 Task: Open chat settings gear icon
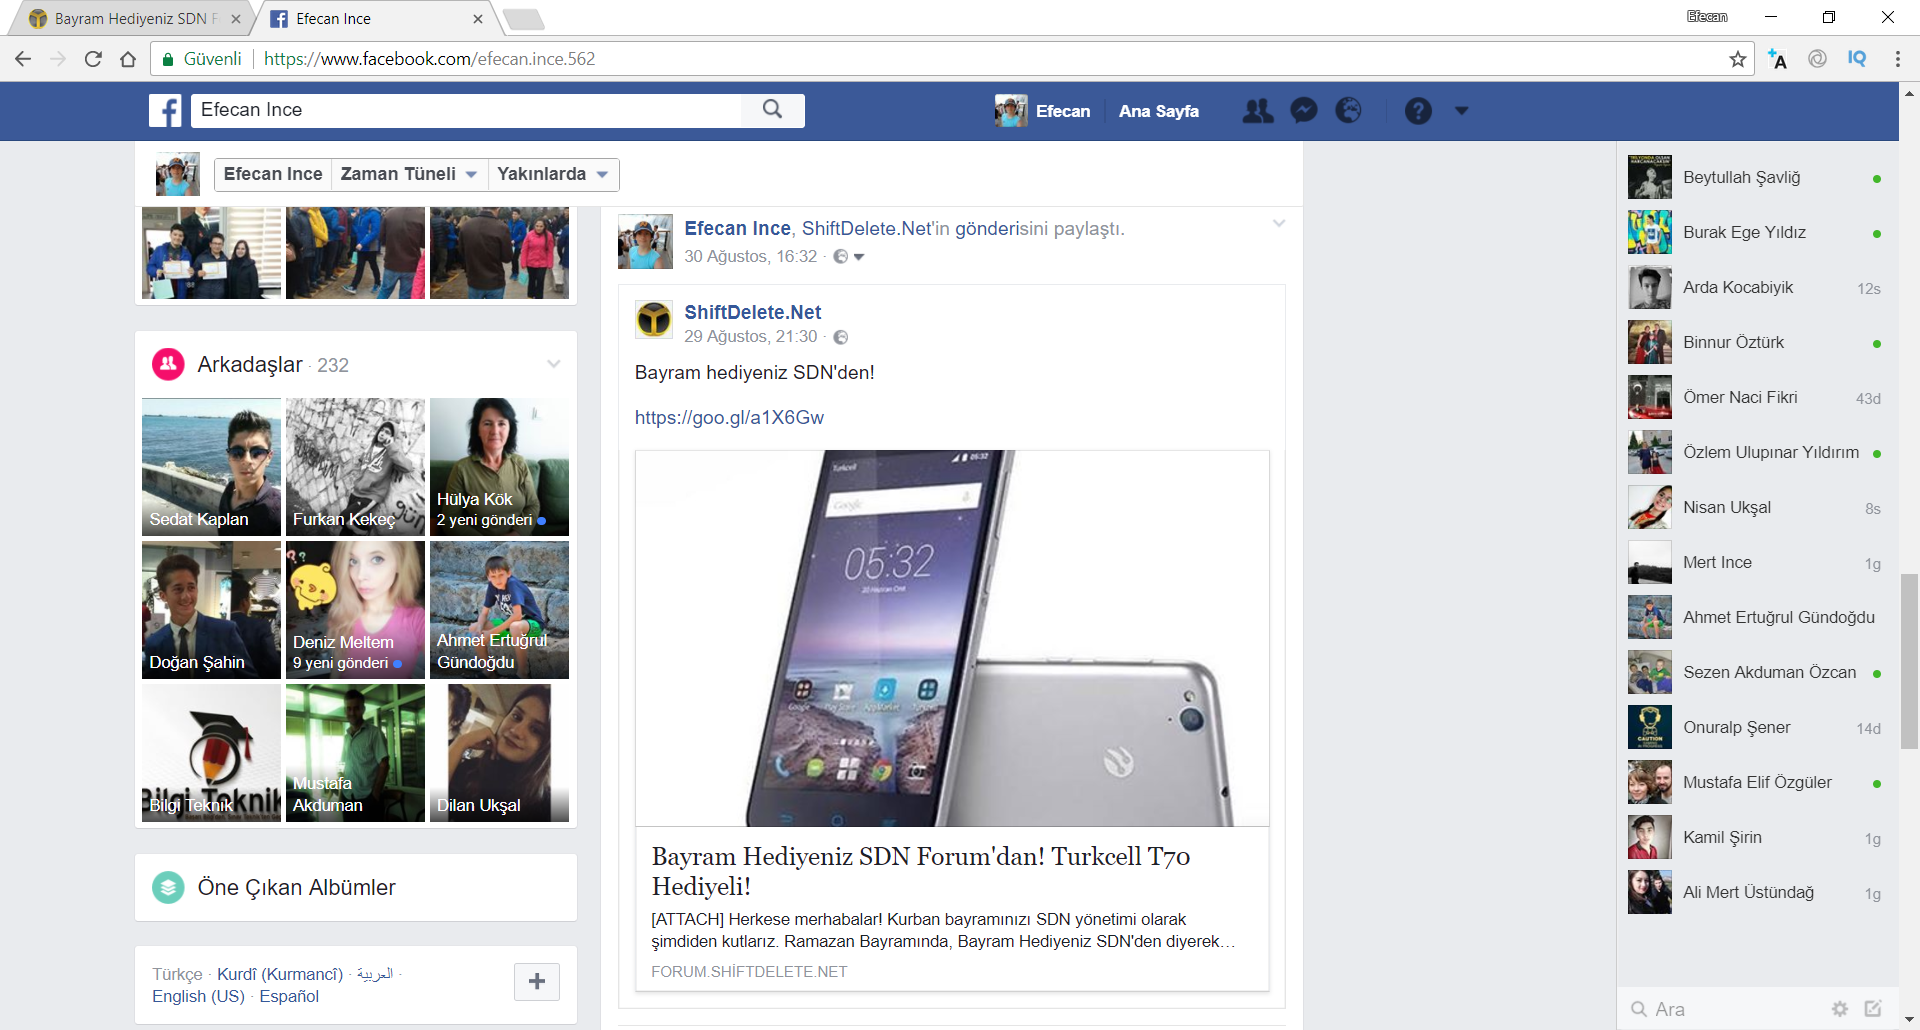pyautogui.click(x=1840, y=1009)
